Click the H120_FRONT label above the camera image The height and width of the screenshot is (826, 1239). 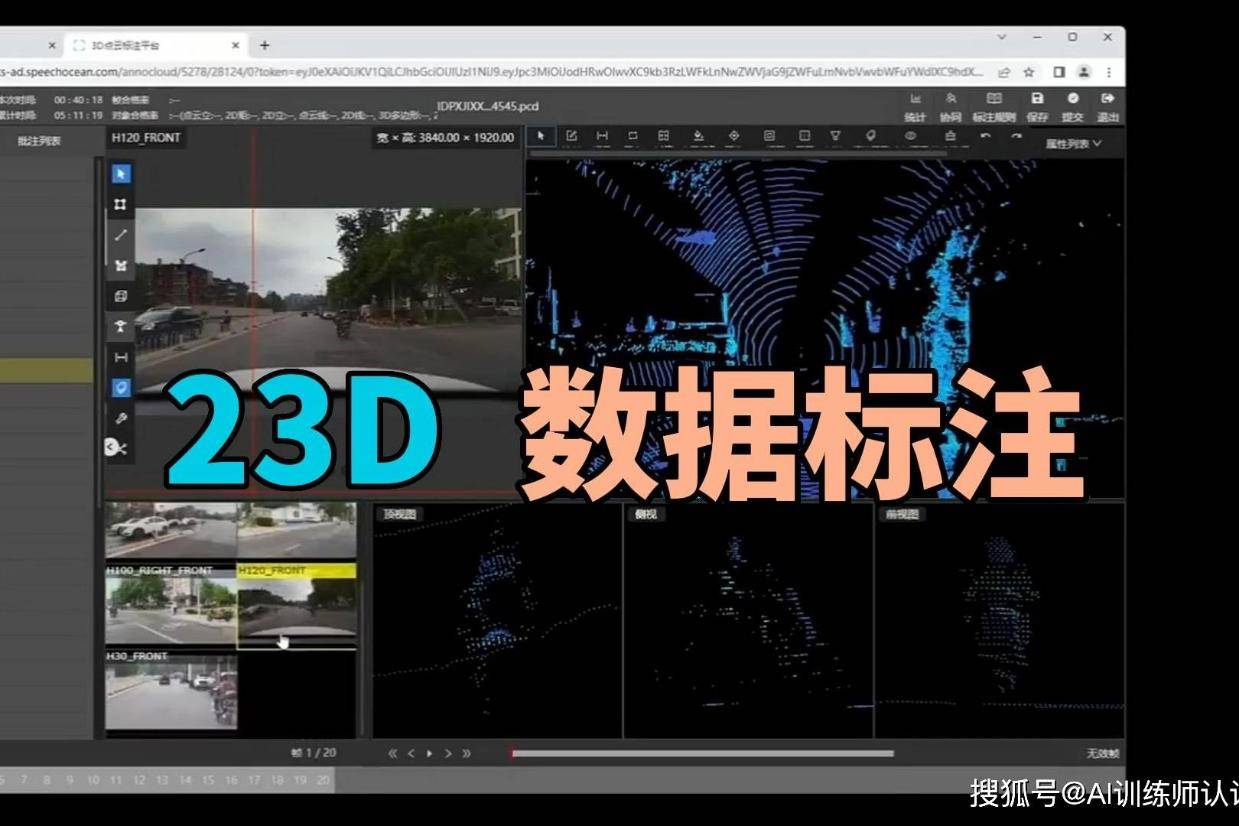(146, 137)
